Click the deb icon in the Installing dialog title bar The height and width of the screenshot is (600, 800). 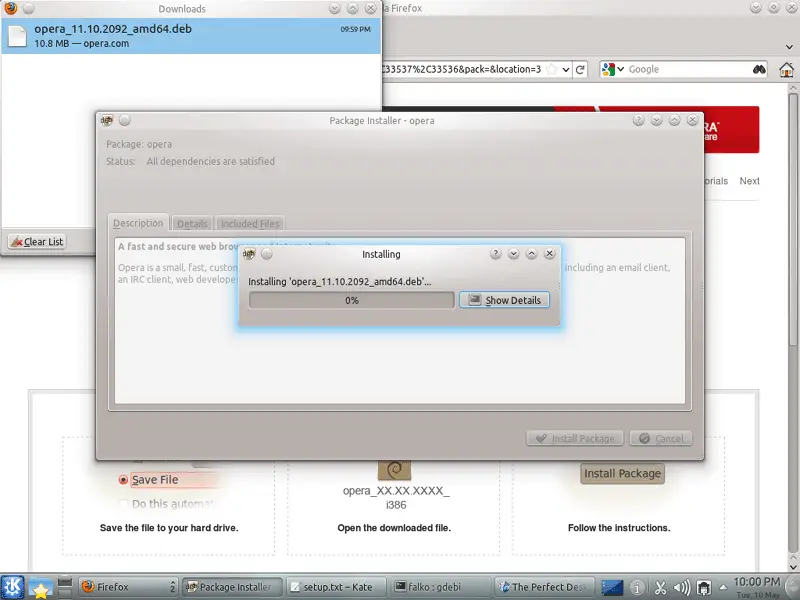(248, 254)
